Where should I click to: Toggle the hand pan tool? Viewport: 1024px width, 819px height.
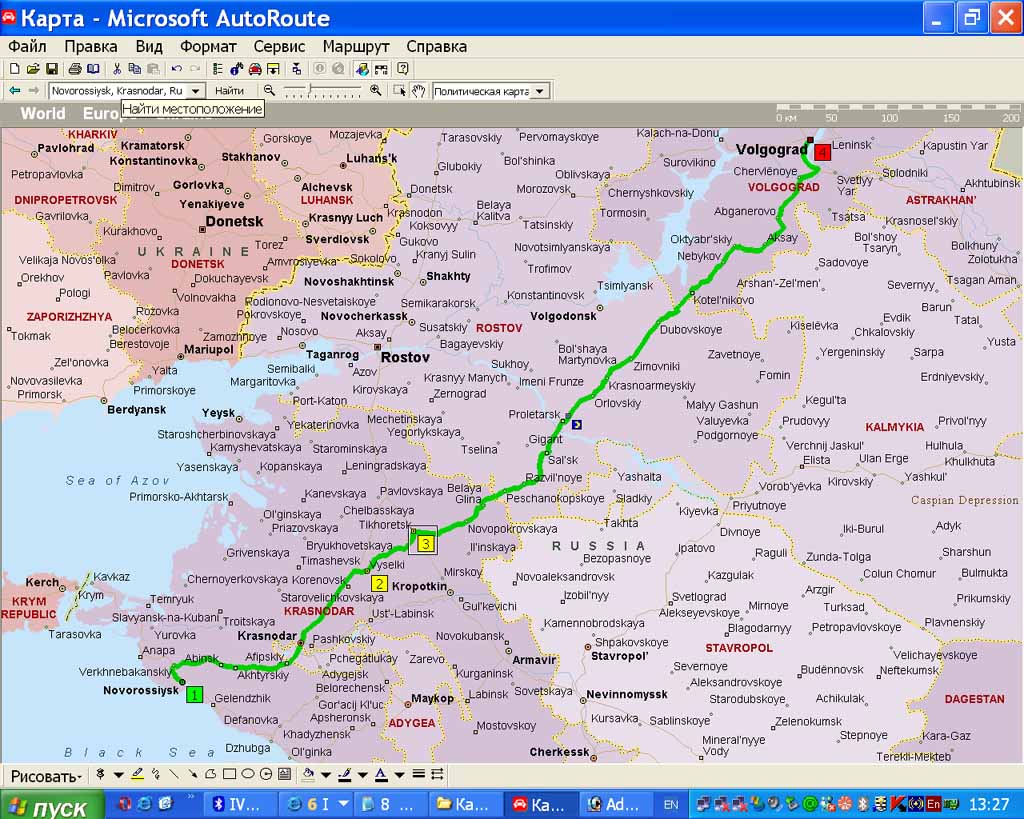pos(418,91)
